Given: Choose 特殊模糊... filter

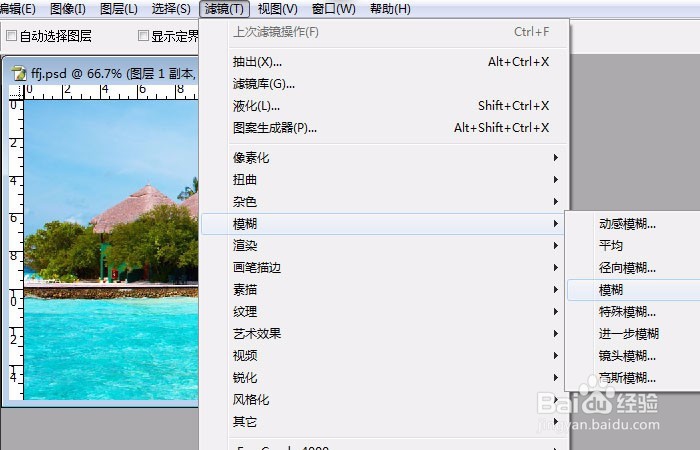Looking at the screenshot, I should (633, 312).
